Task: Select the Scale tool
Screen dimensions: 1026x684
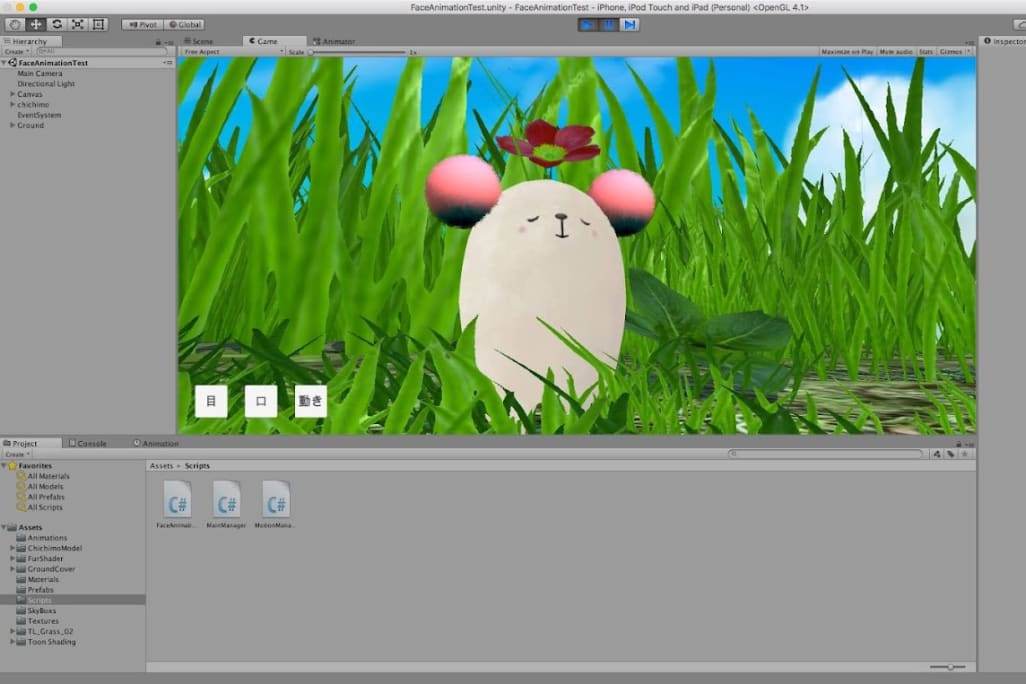Action: [77, 24]
